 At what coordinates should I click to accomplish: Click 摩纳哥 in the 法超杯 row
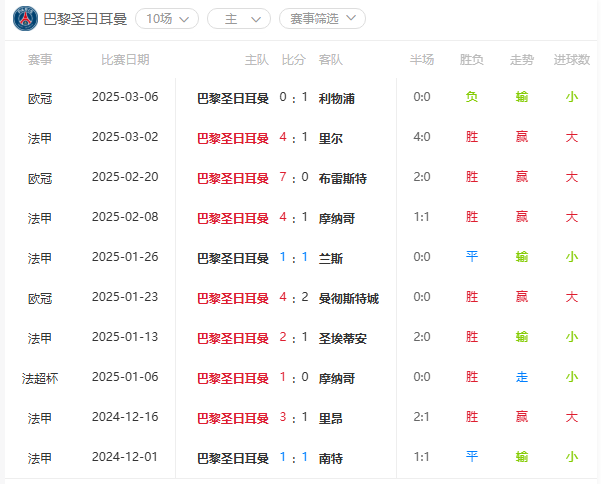point(337,379)
